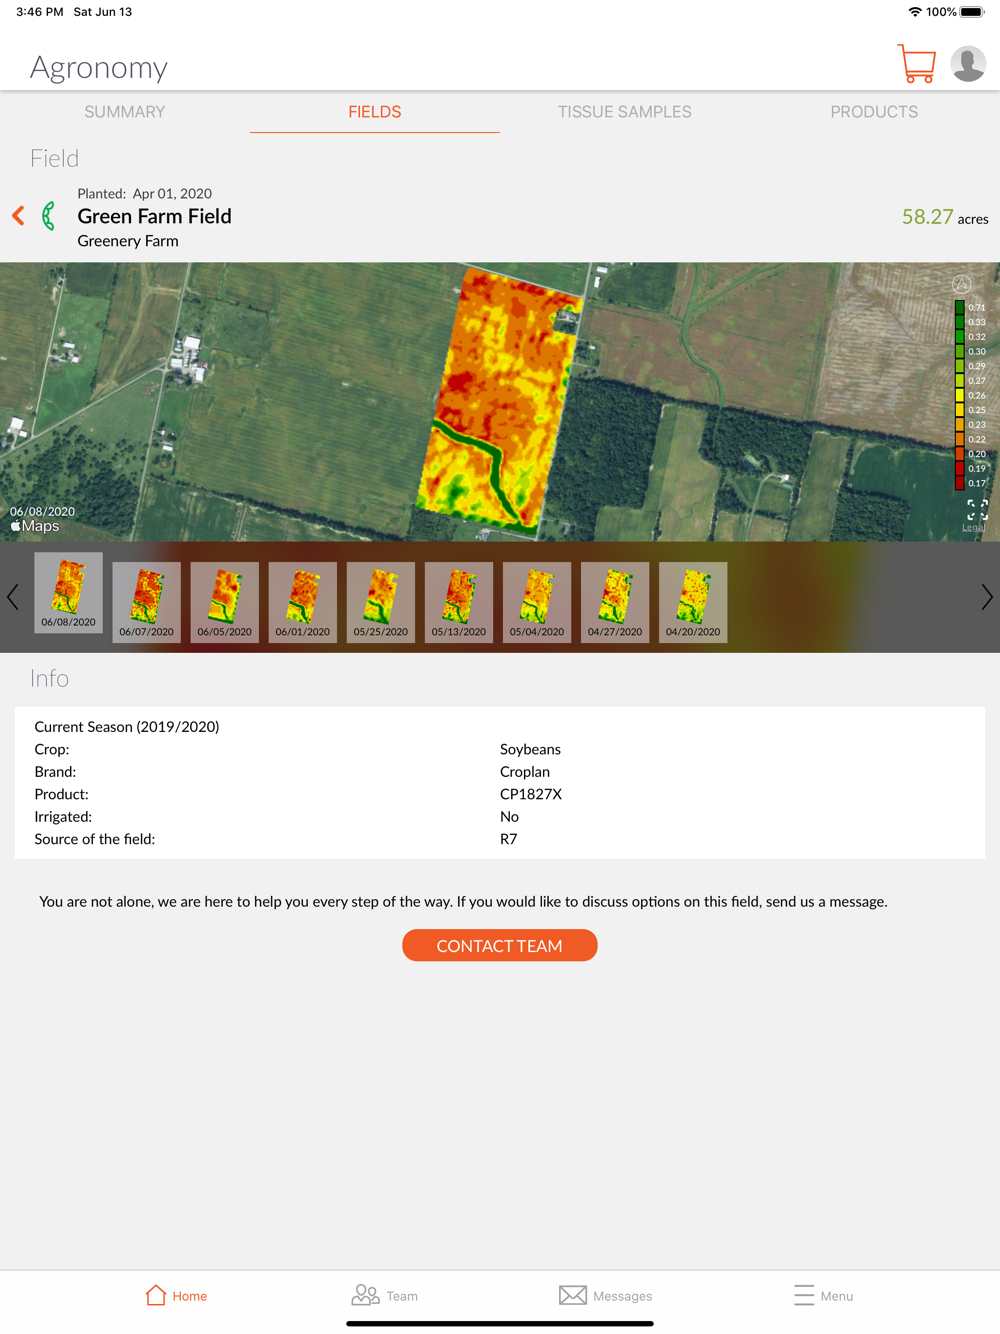Select the 05/25/2020 imagery thumbnail

(381, 602)
